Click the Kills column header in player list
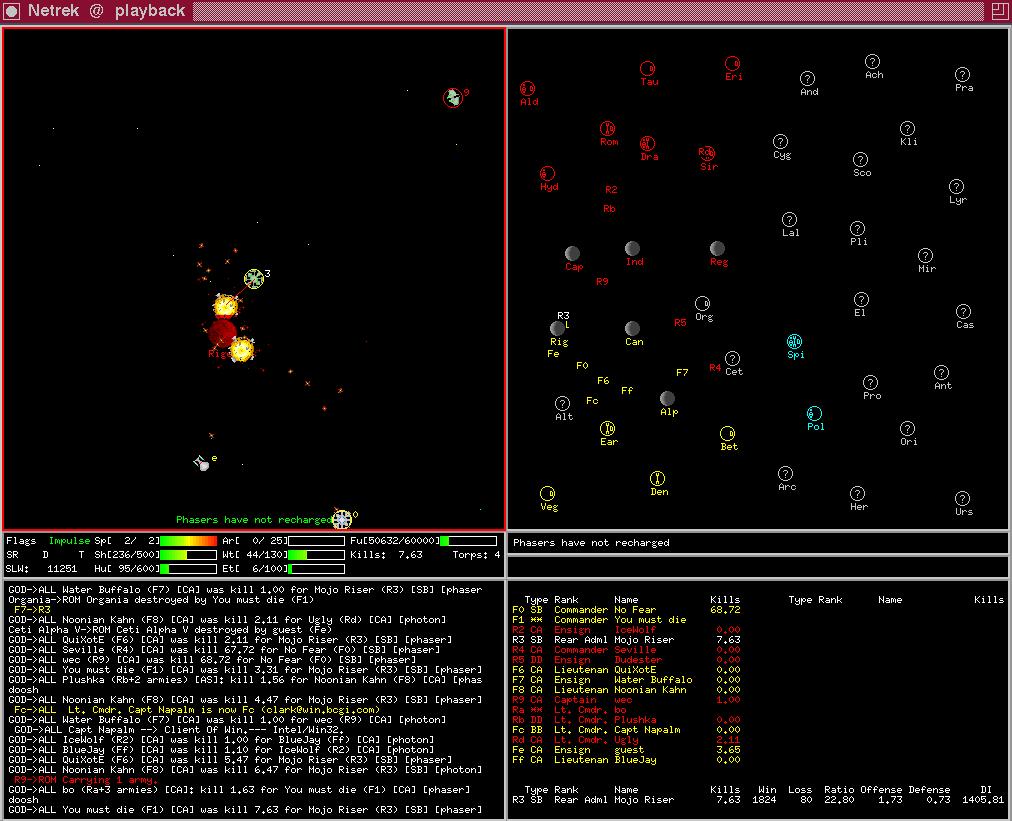 pos(725,600)
